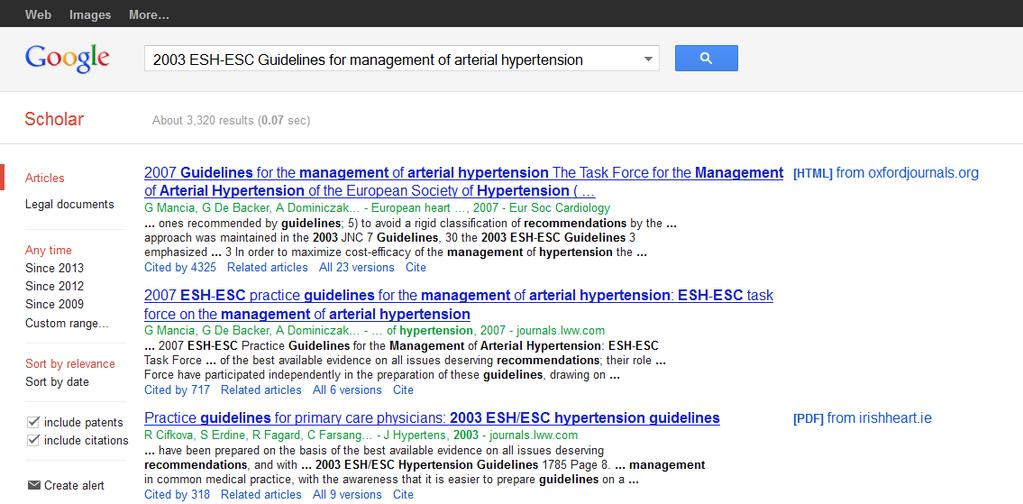View All 23 versions
Viewport: 1023px width, 504px height.
pos(357,267)
